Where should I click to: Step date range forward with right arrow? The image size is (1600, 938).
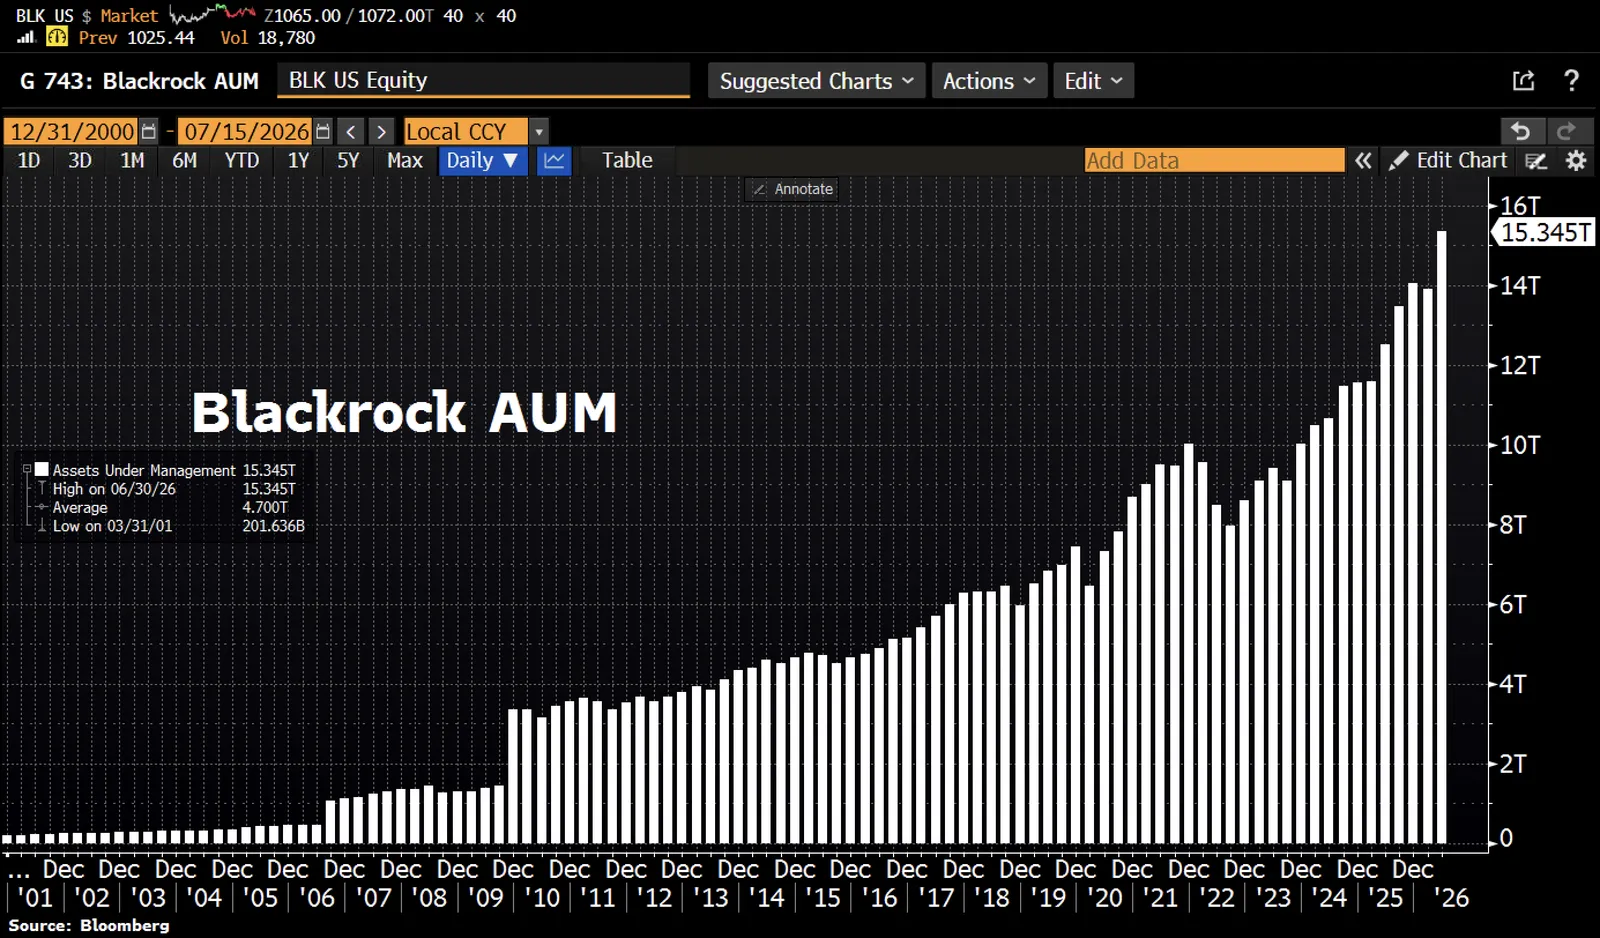(381, 132)
